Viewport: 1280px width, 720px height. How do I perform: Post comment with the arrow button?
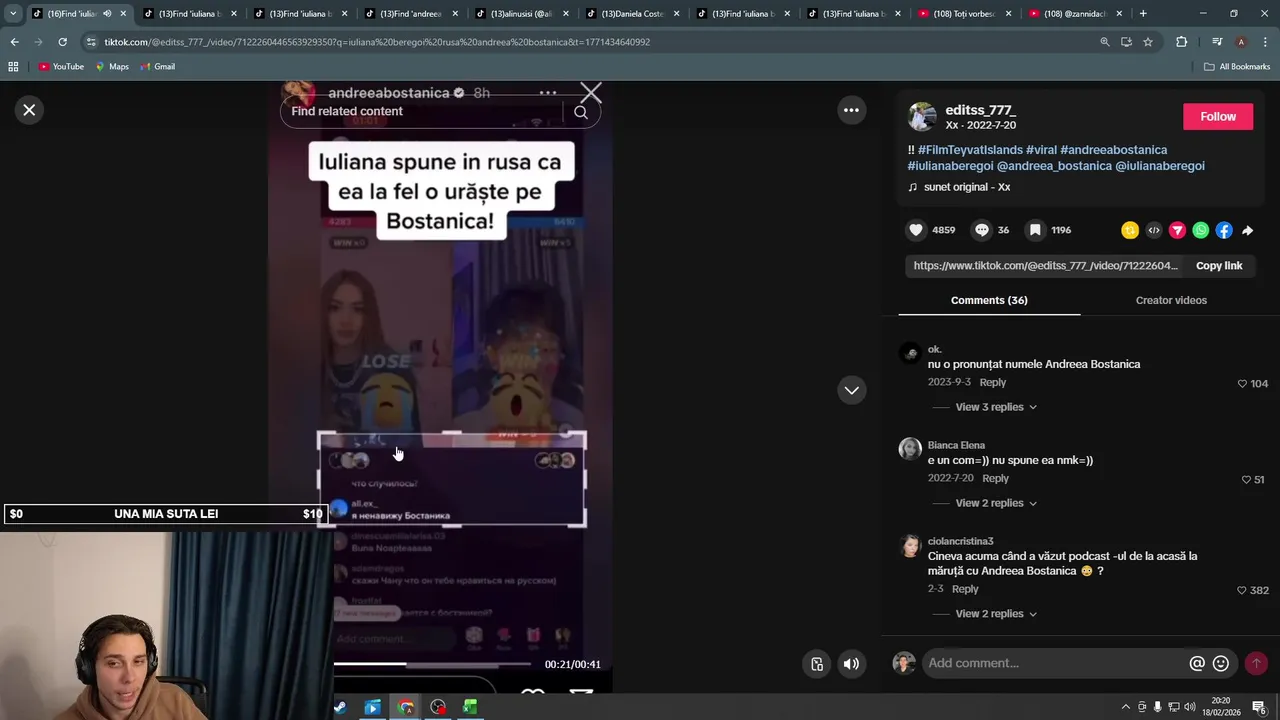1256,663
